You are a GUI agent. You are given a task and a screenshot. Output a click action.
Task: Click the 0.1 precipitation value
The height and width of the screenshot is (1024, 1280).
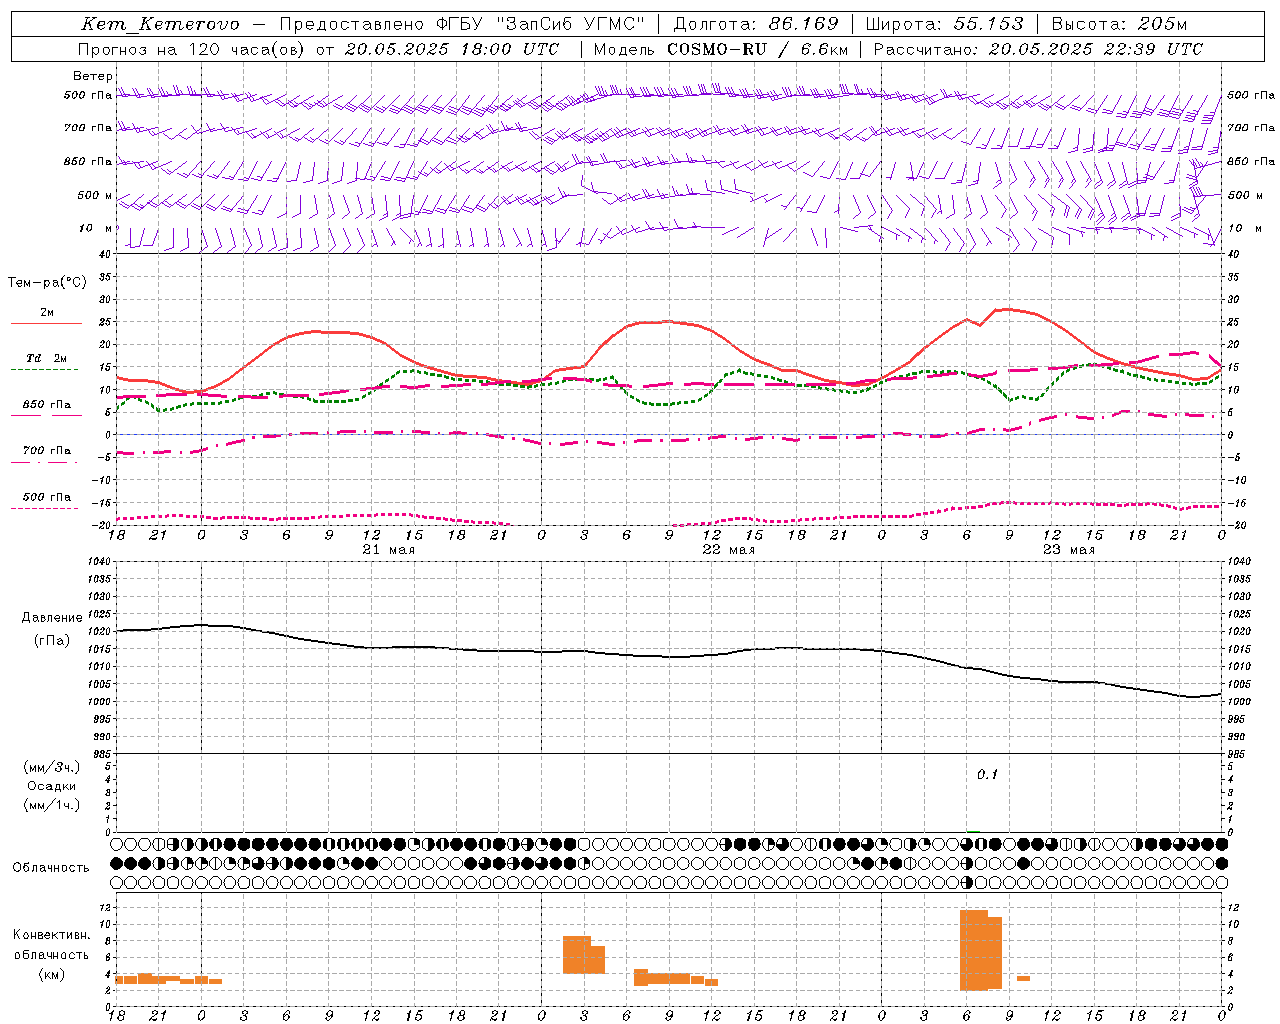coord(987,775)
